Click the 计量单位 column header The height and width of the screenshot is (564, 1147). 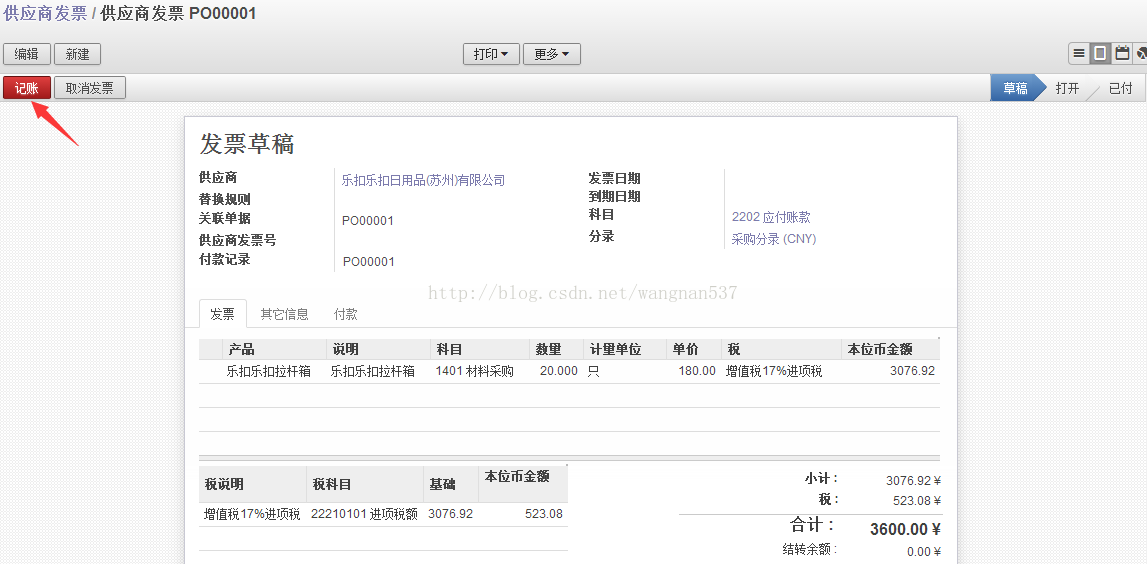click(625, 350)
